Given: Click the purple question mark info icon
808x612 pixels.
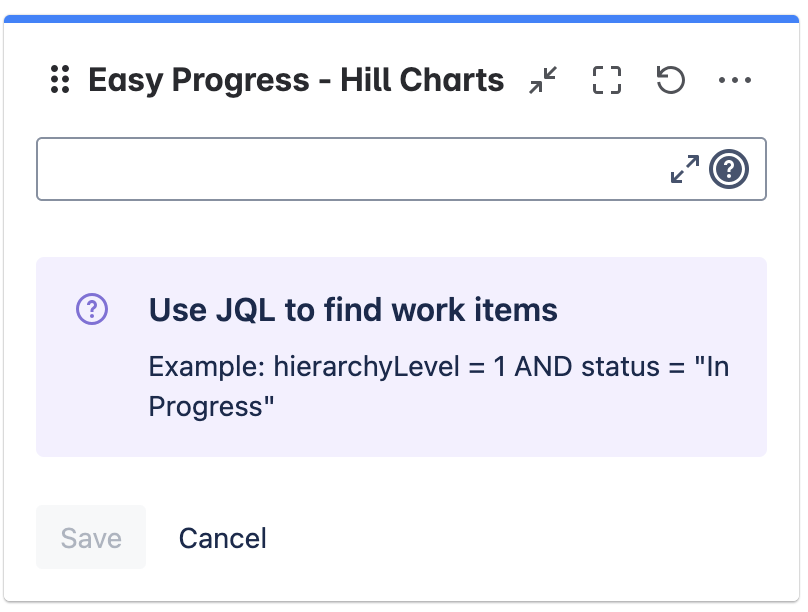Looking at the screenshot, I should click(92, 310).
